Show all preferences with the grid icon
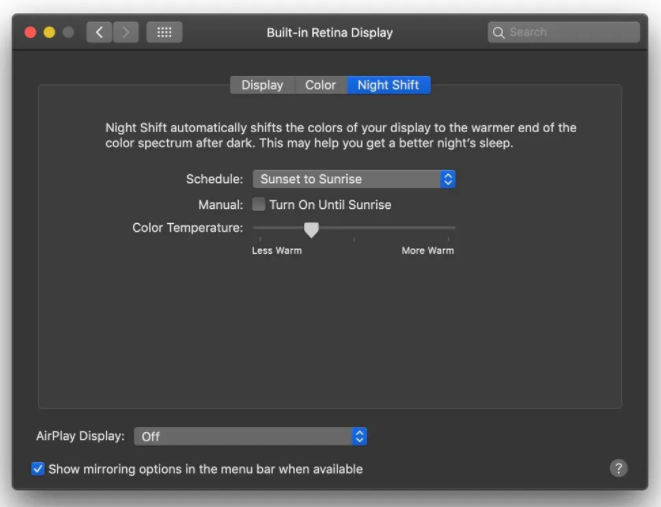This screenshot has height=507, width=661. pos(164,32)
